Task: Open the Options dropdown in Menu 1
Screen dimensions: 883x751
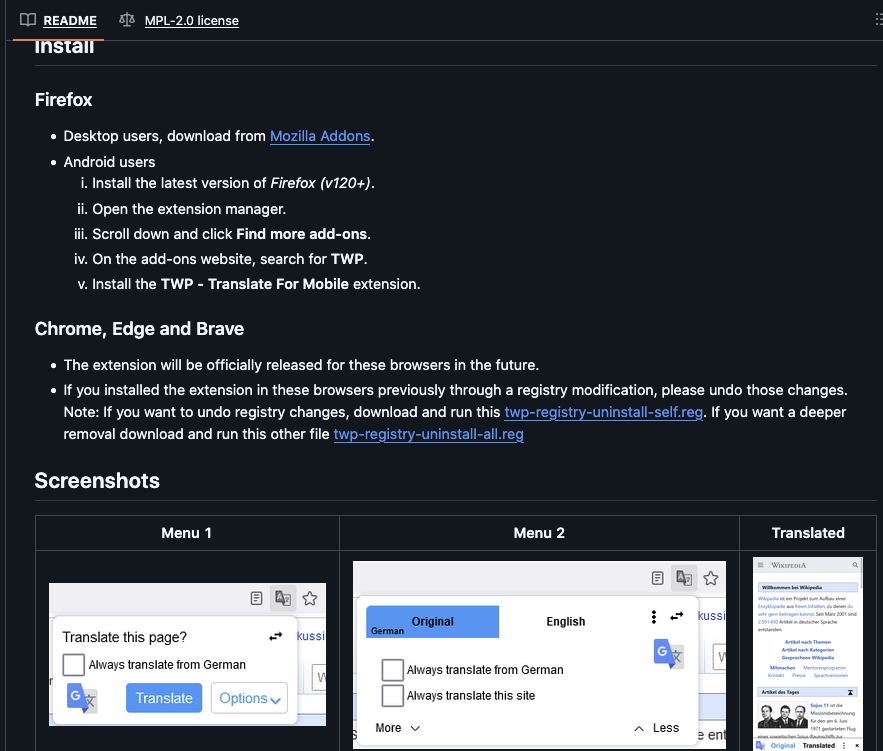Action: [x=249, y=698]
